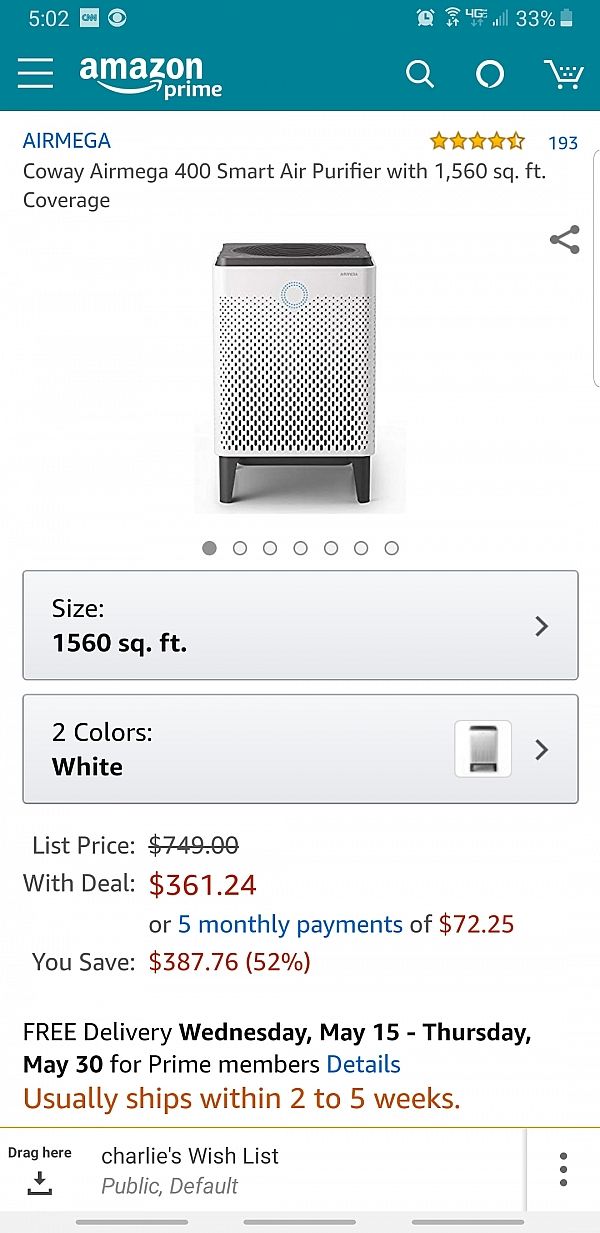The image size is (600, 1233).
Task: View delivery Details link
Action: (363, 1064)
